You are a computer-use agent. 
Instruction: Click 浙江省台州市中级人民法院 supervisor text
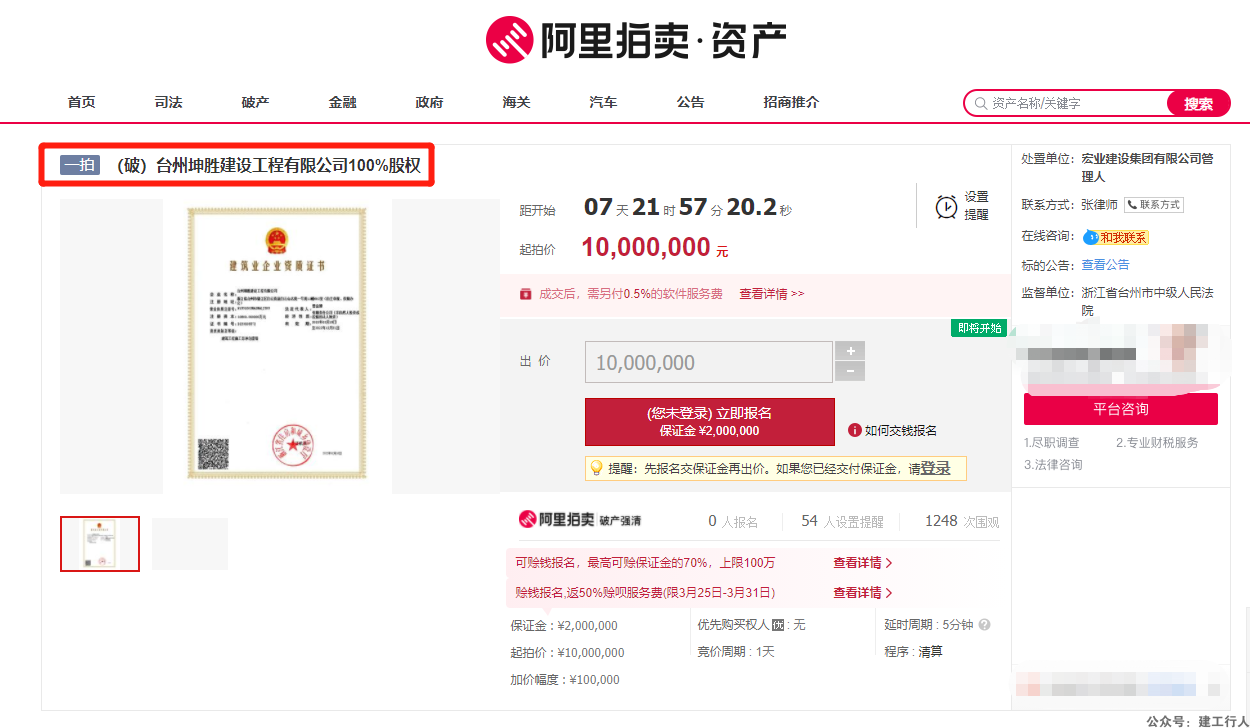point(1148,302)
